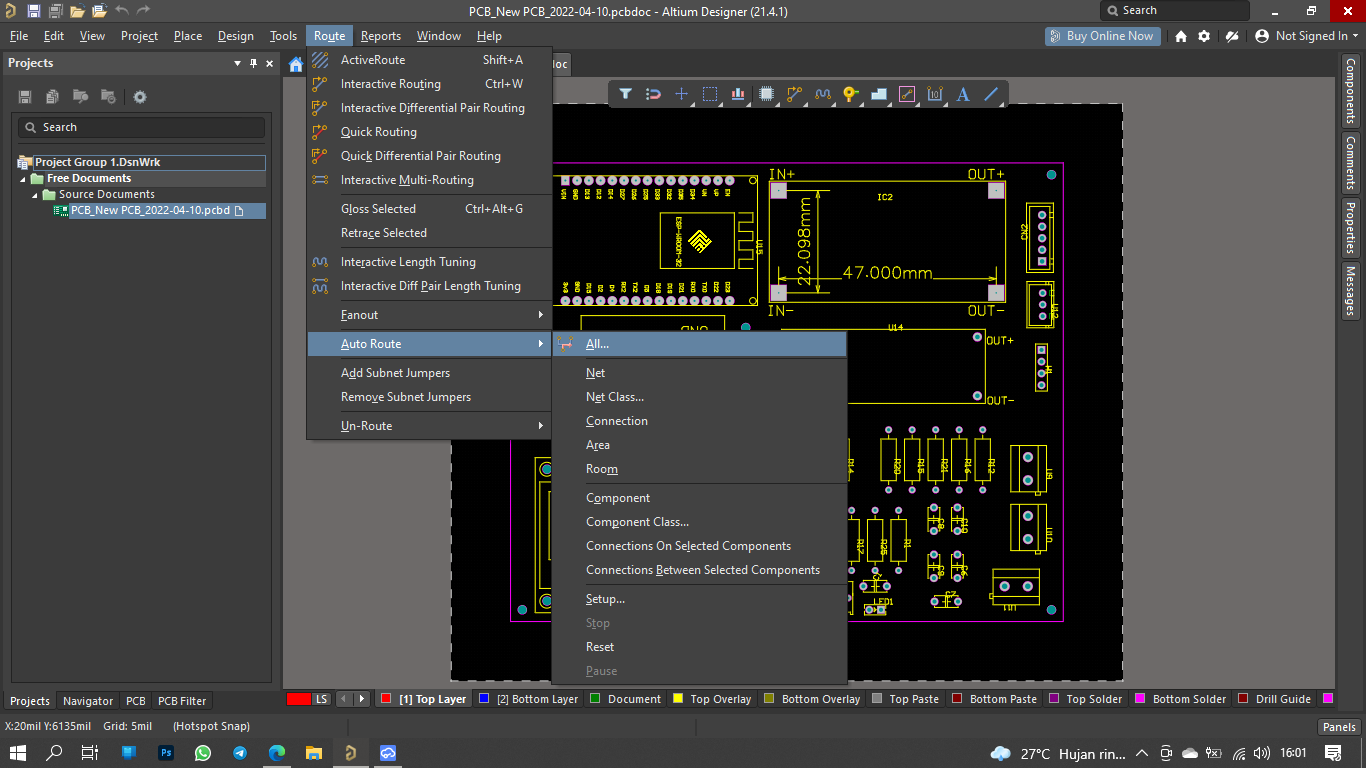The height and width of the screenshot is (768, 1366).
Task: Collapse the Free Documents tree node
Action: [23, 179]
